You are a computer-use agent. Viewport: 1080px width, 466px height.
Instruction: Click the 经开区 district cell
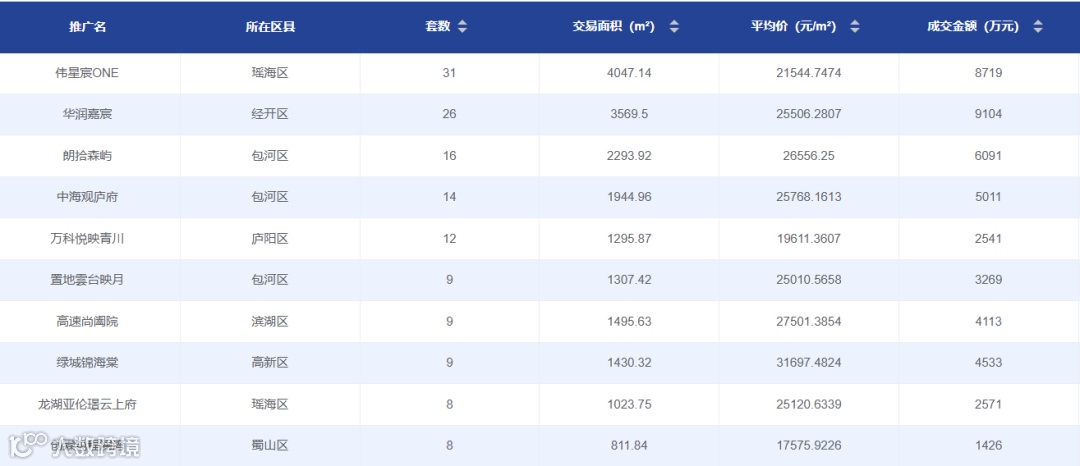[x=270, y=114]
